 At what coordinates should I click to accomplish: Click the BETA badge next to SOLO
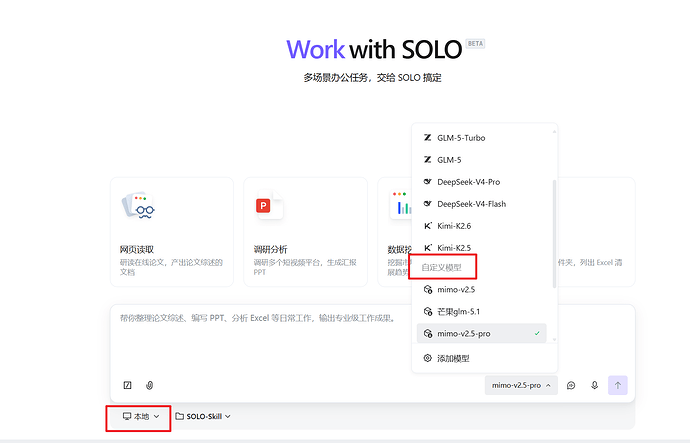475,44
